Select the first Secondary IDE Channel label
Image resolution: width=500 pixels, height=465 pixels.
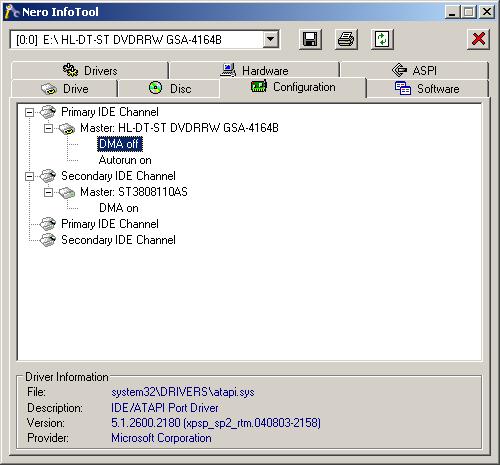(118, 176)
